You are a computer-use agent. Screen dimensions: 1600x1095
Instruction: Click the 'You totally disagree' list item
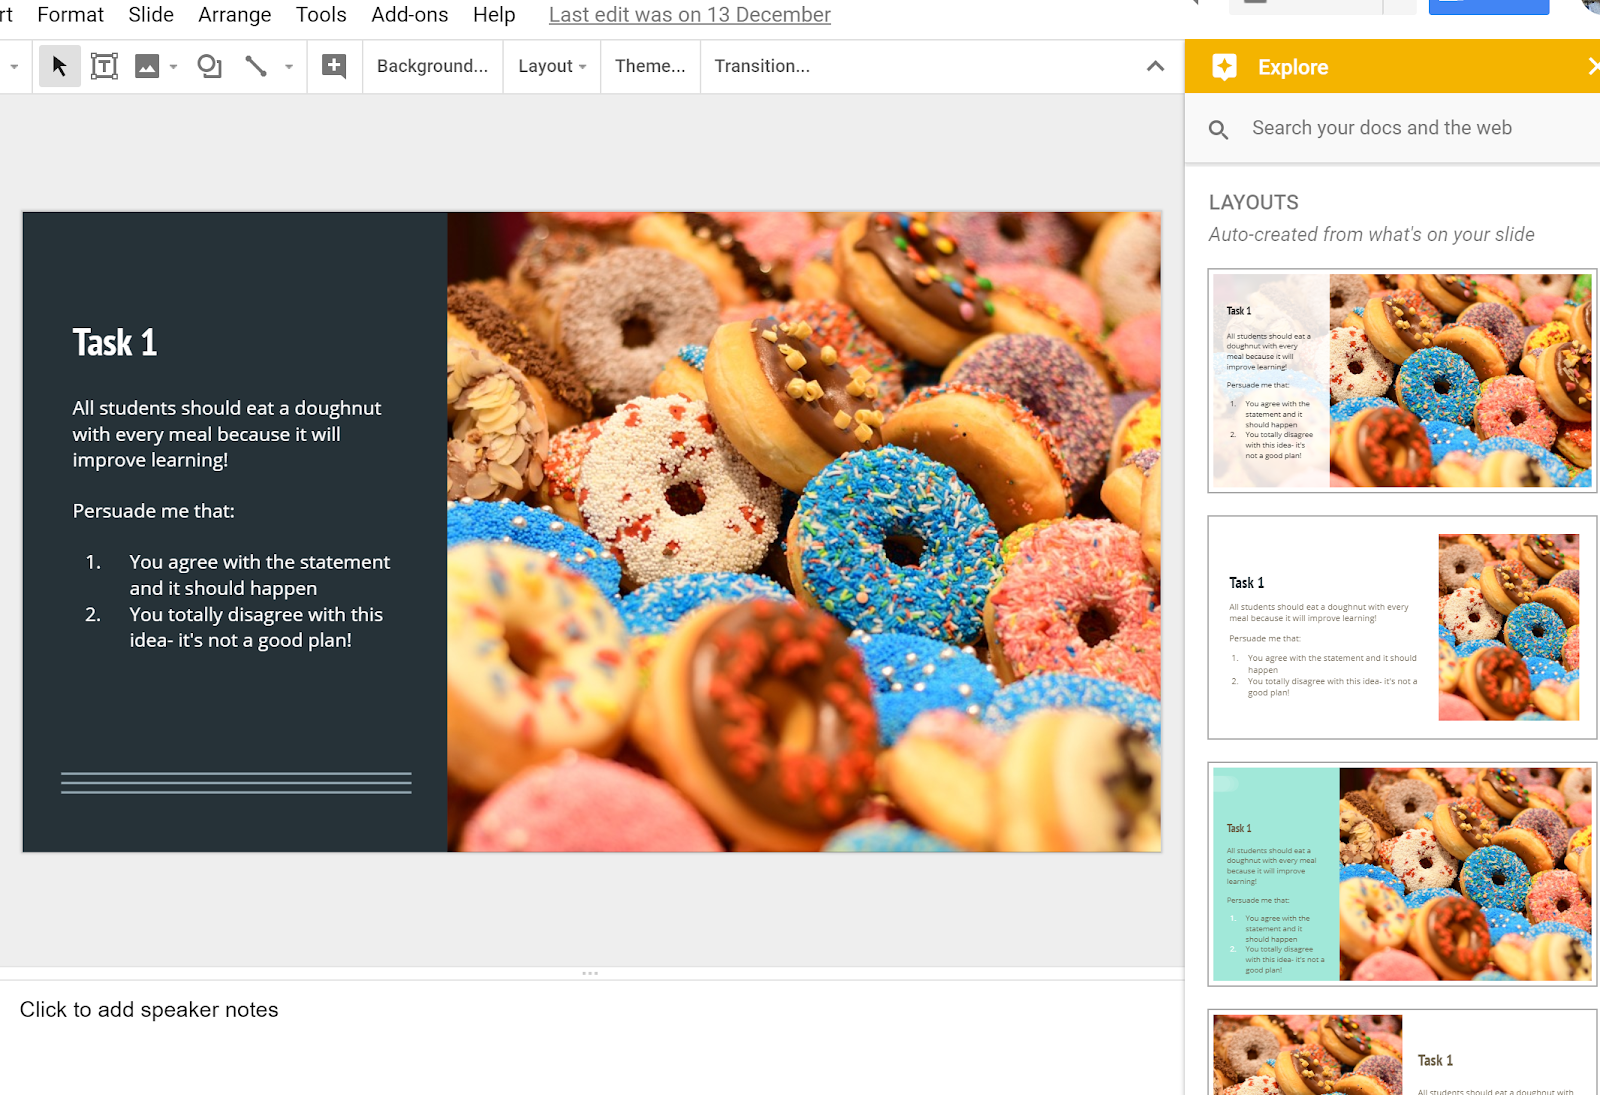coord(256,627)
